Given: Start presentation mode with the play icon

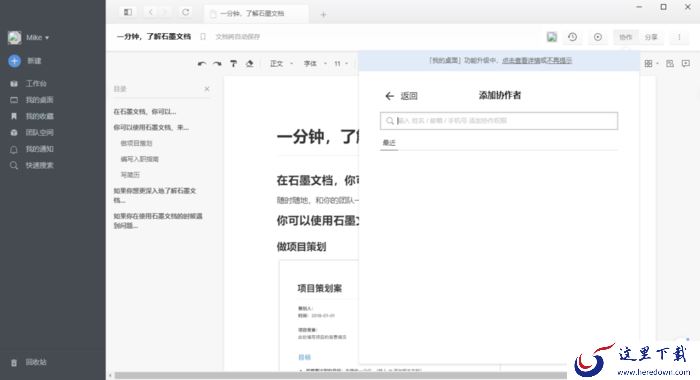Looking at the screenshot, I should (x=598, y=37).
